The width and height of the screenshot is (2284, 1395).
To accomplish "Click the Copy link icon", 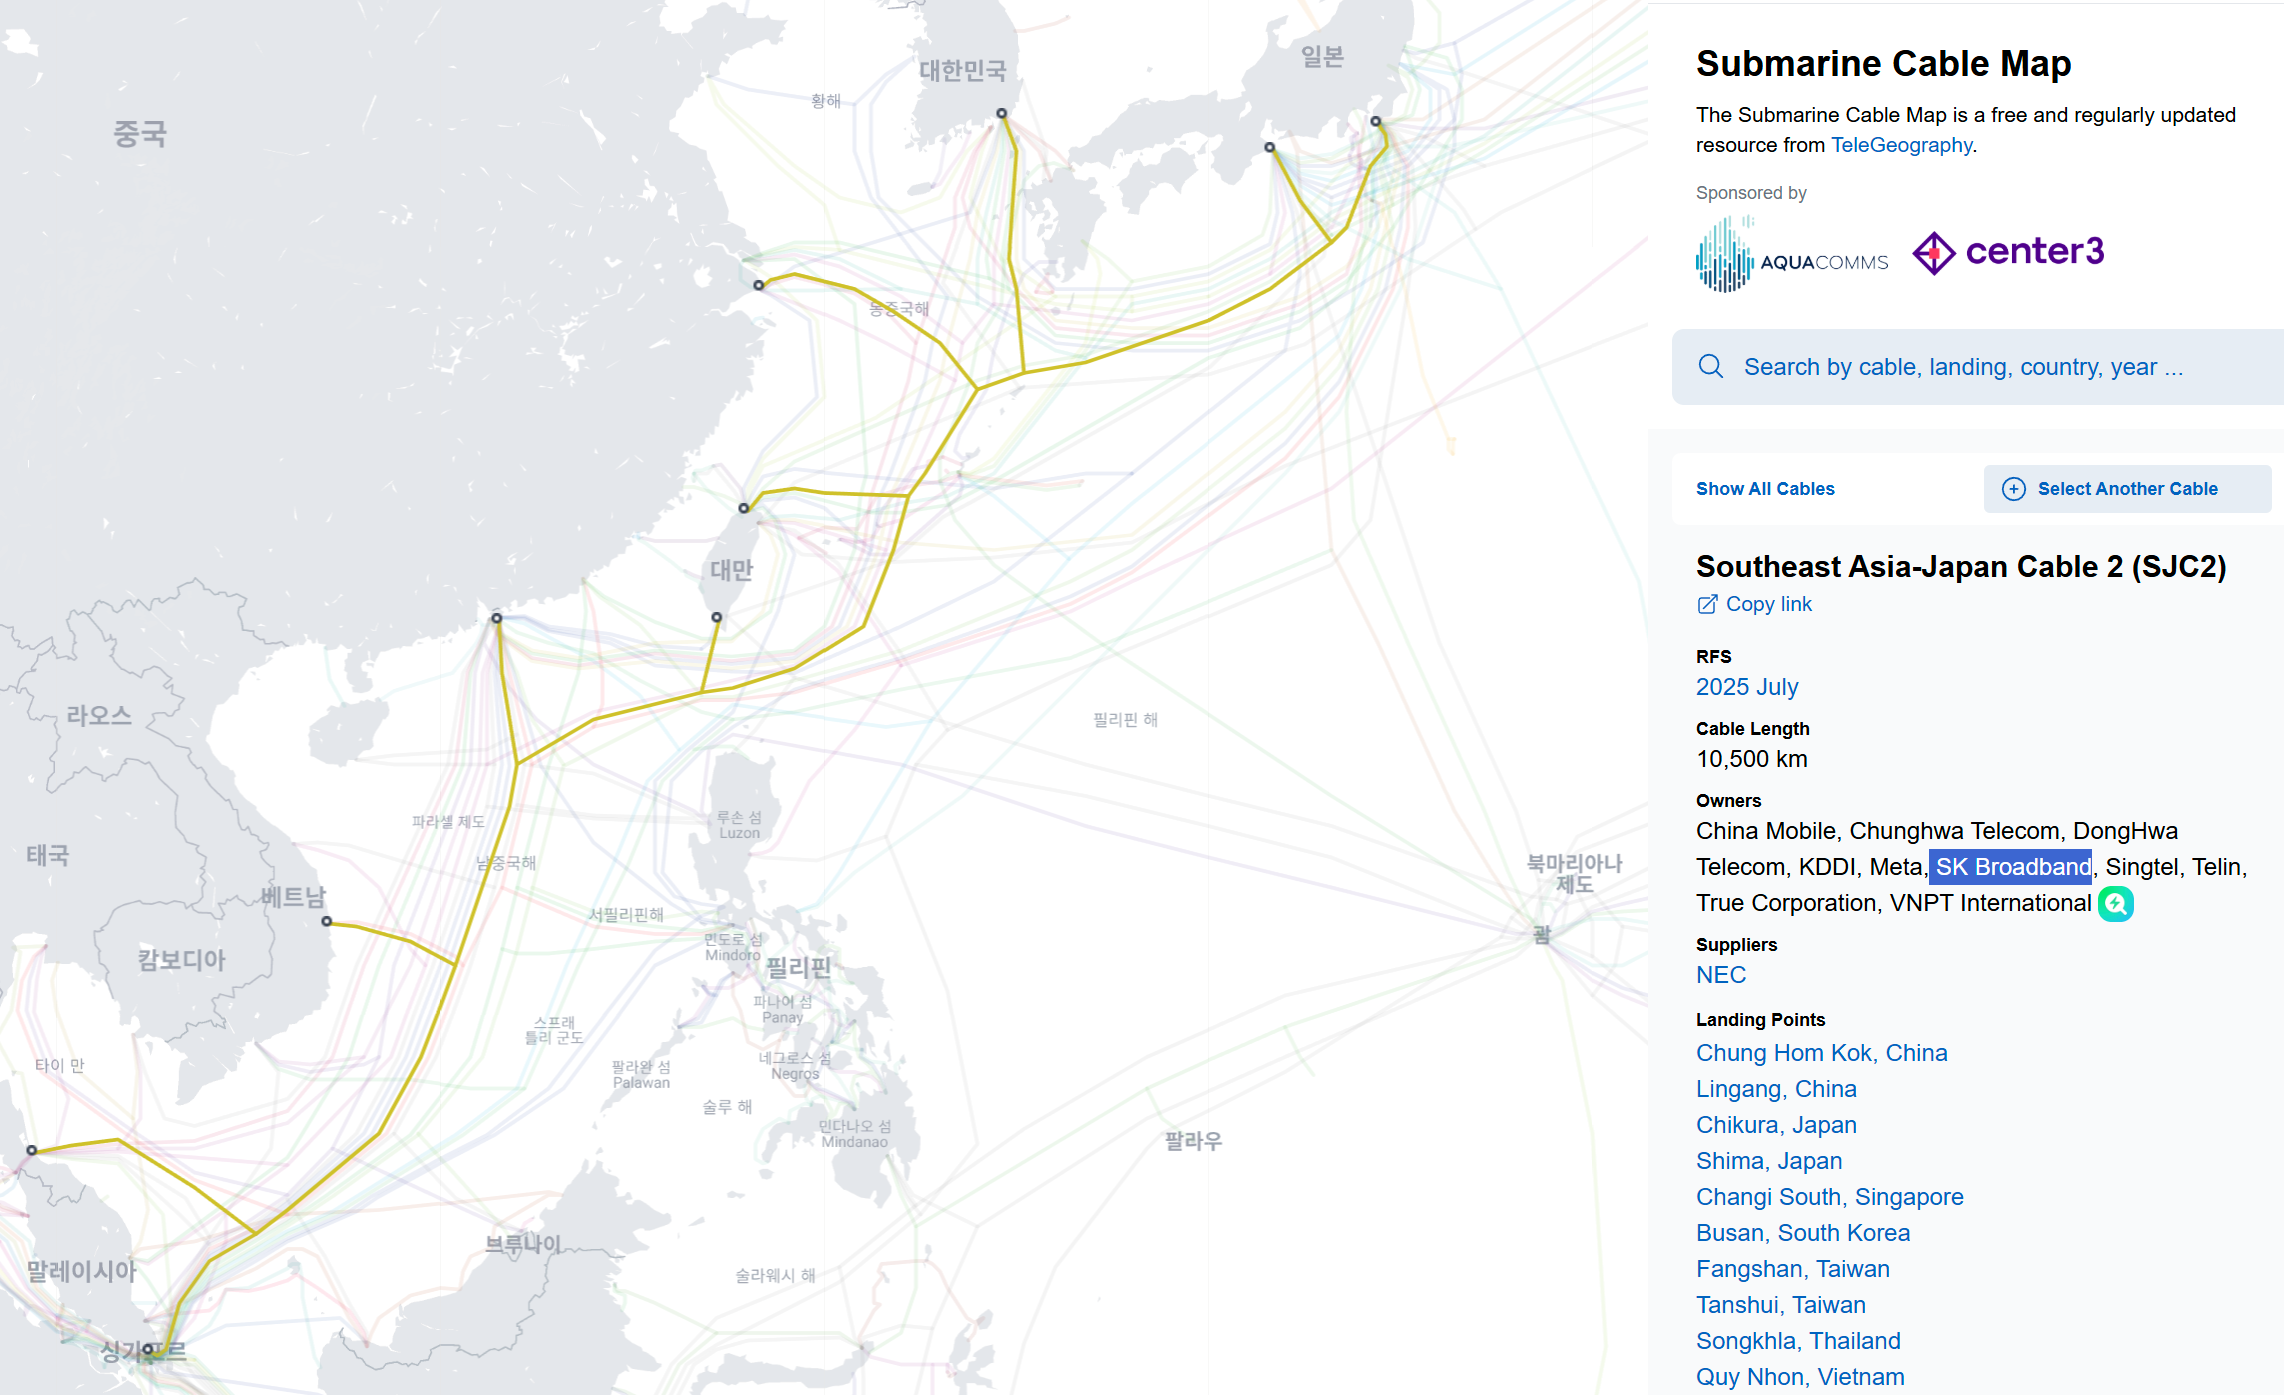I will pyautogui.click(x=1707, y=604).
